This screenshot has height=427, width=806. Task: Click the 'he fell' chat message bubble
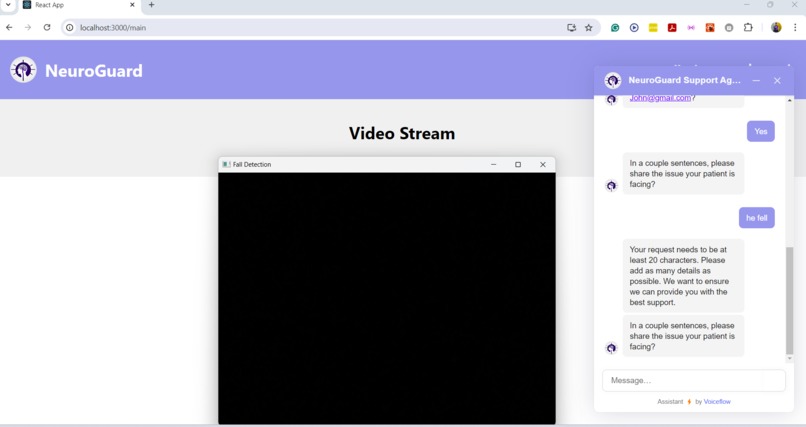click(757, 218)
